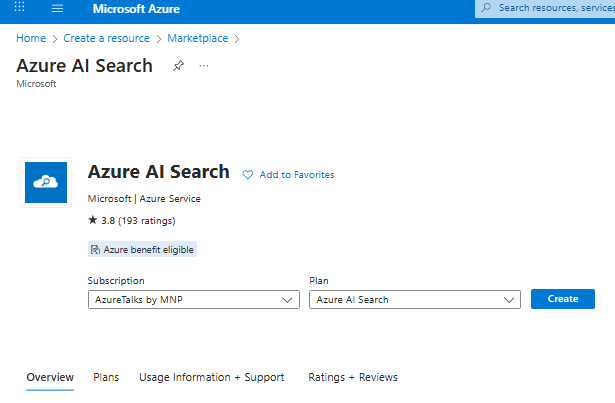Open the app launcher waffle icon
Image resolution: width=615 pixels, height=403 pixels.
[20, 8]
